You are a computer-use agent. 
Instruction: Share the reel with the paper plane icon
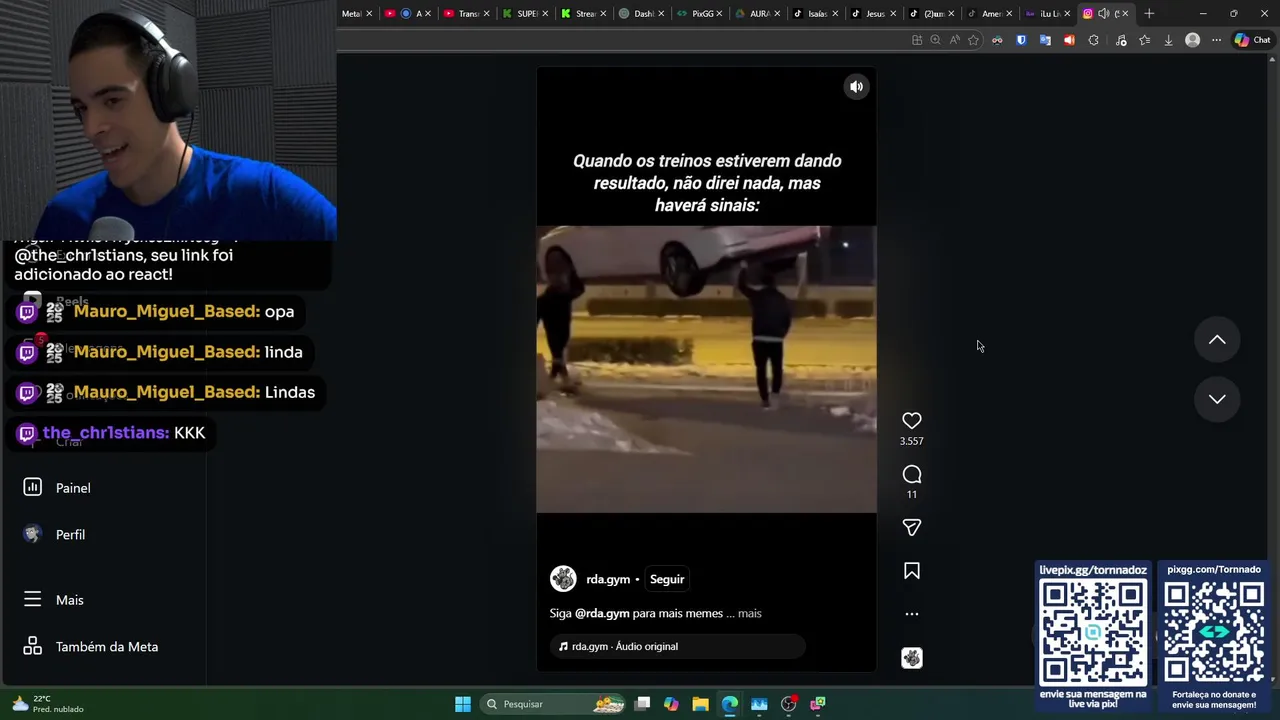(x=911, y=527)
